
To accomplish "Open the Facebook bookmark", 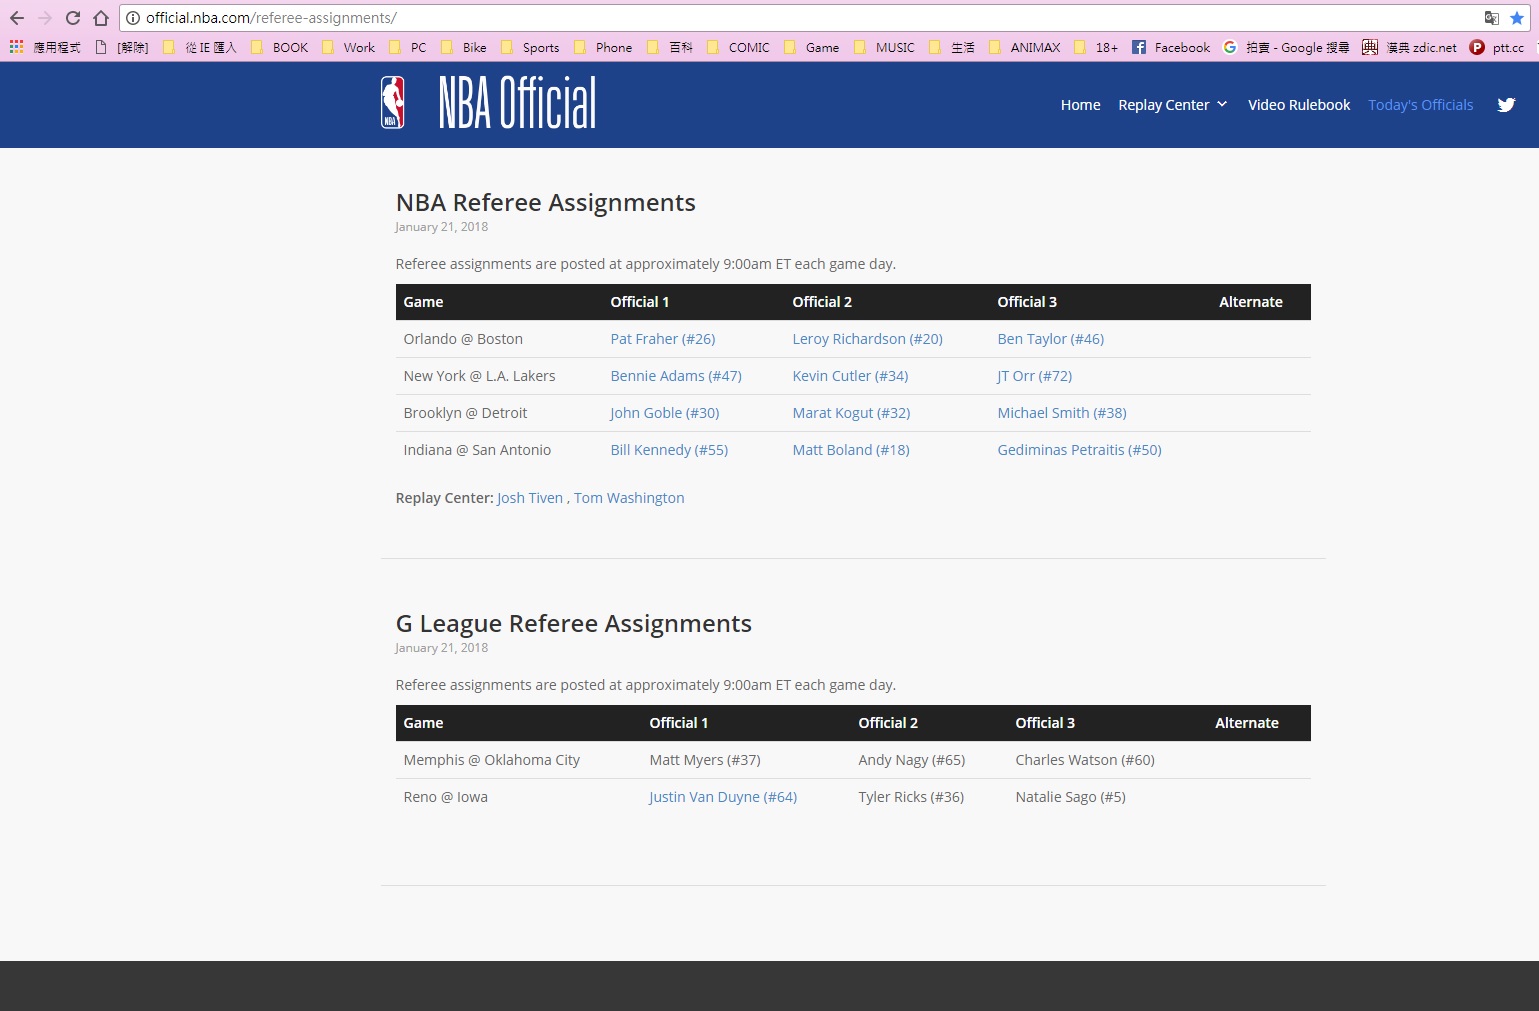I will coord(1171,47).
